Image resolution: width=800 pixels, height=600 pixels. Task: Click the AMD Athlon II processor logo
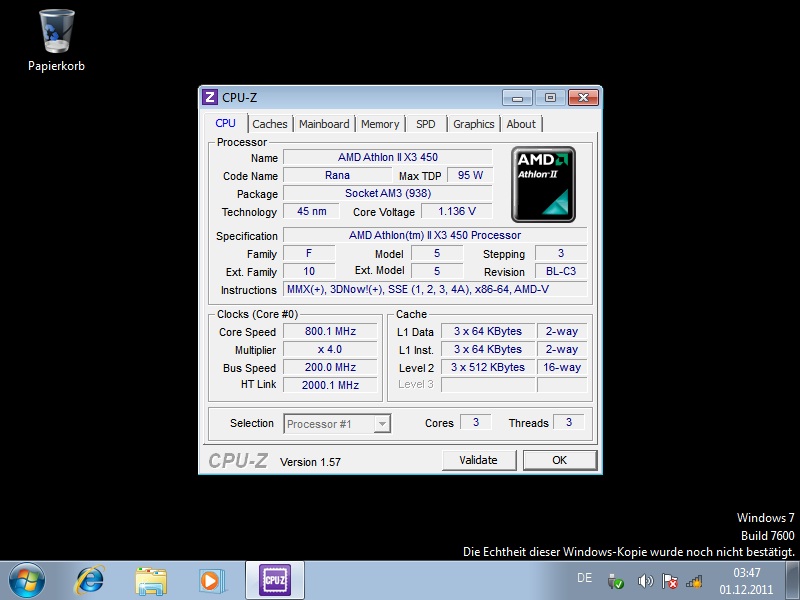543,184
